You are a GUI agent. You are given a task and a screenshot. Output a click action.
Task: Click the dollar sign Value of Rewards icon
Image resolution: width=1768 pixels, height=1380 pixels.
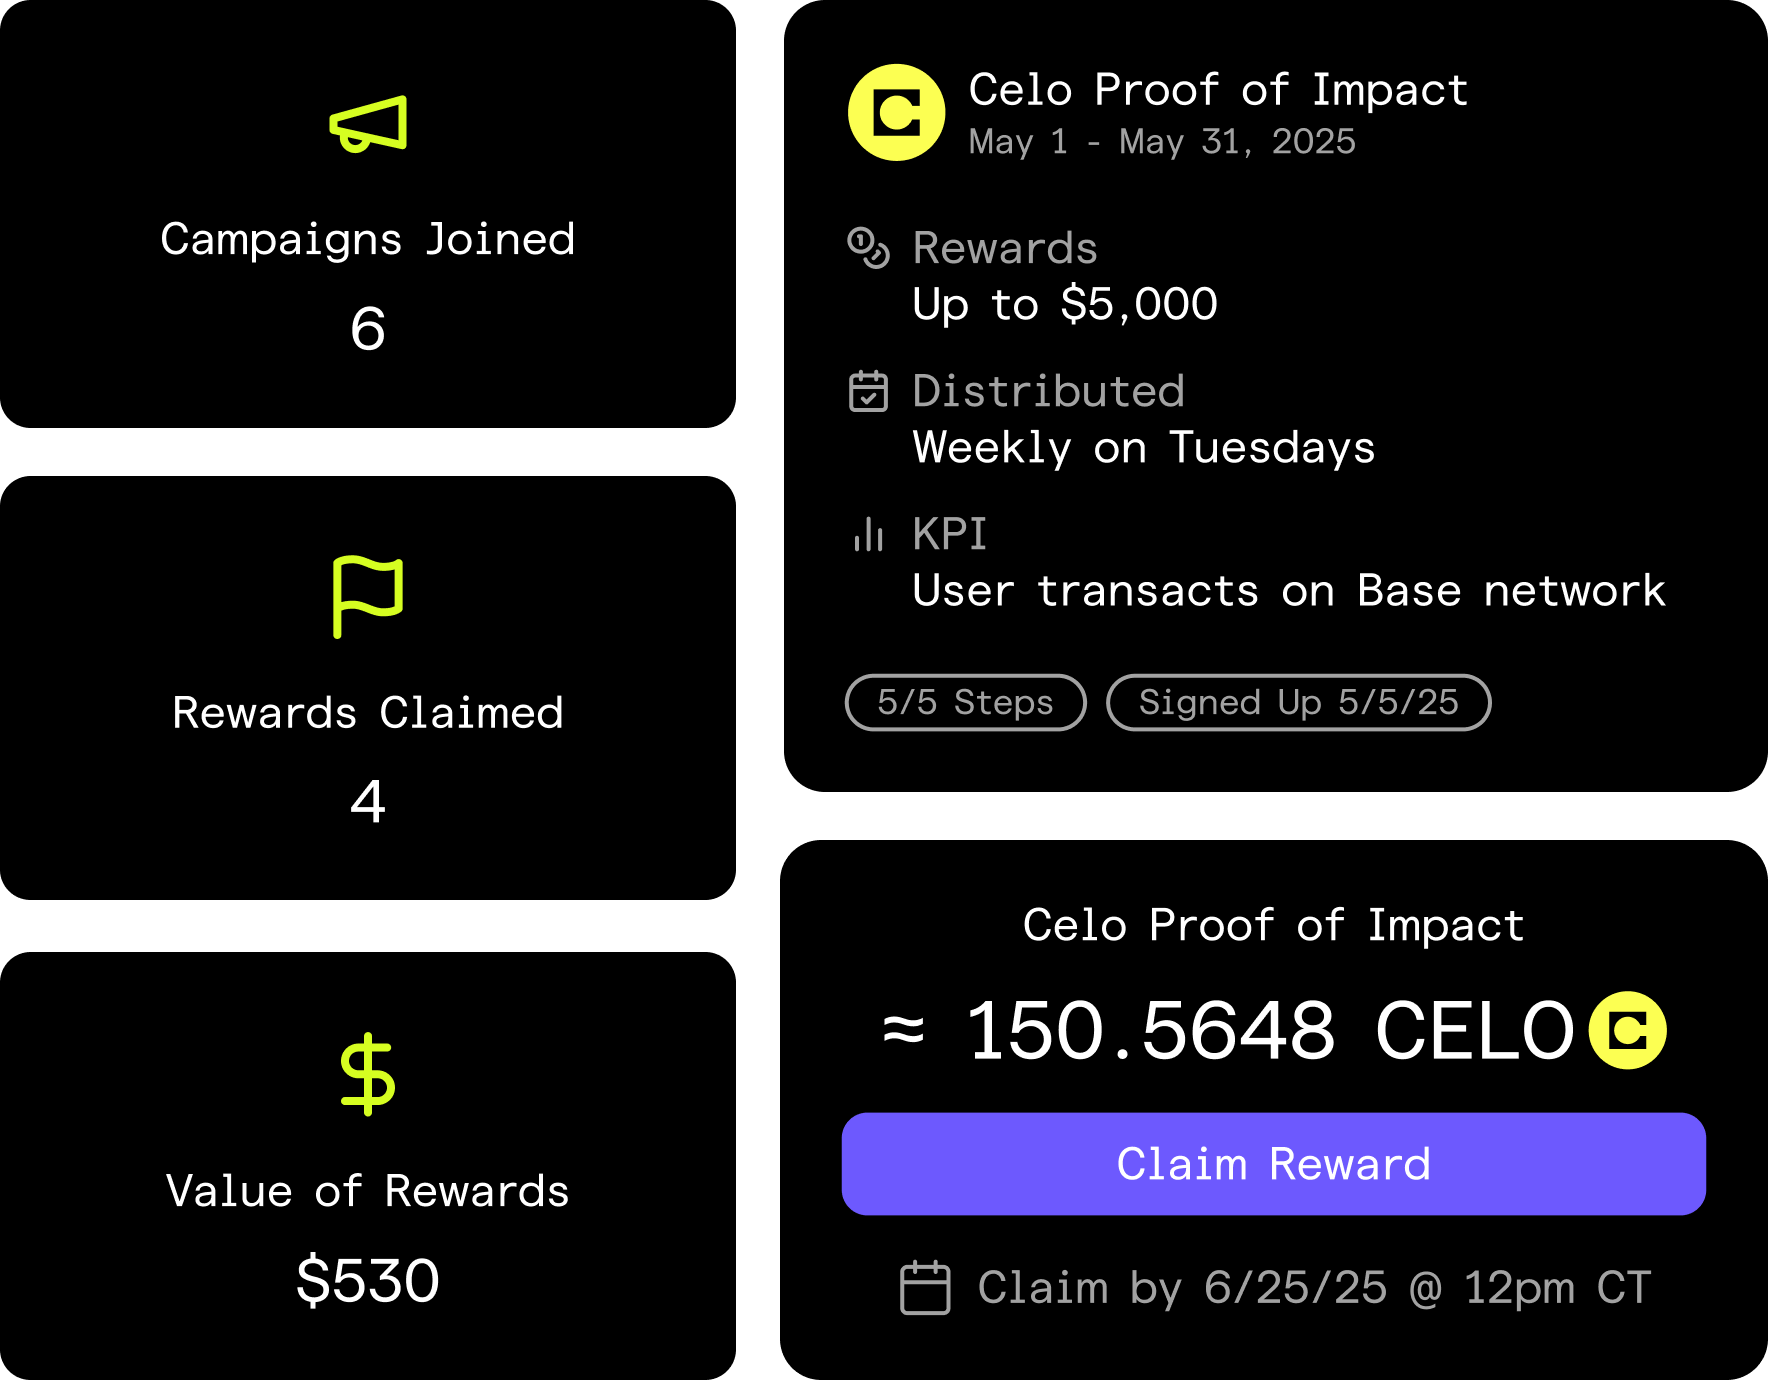[x=368, y=1074]
